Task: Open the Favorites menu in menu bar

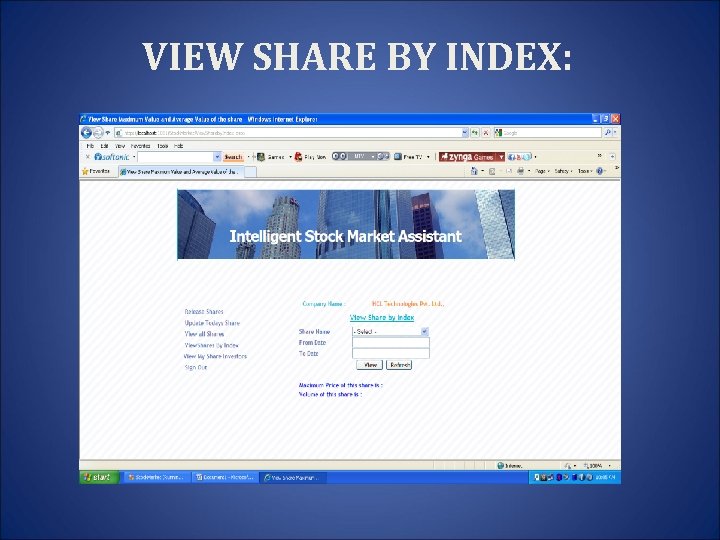Action: (141, 146)
